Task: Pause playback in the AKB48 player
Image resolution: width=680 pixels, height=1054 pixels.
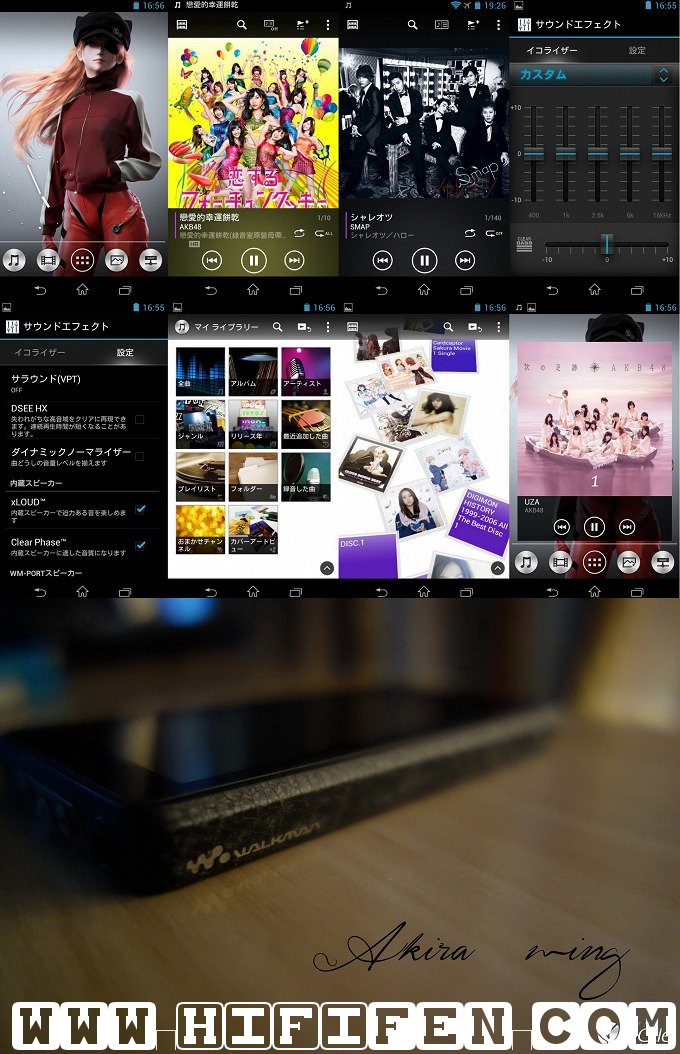Action: click(x=253, y=260)
